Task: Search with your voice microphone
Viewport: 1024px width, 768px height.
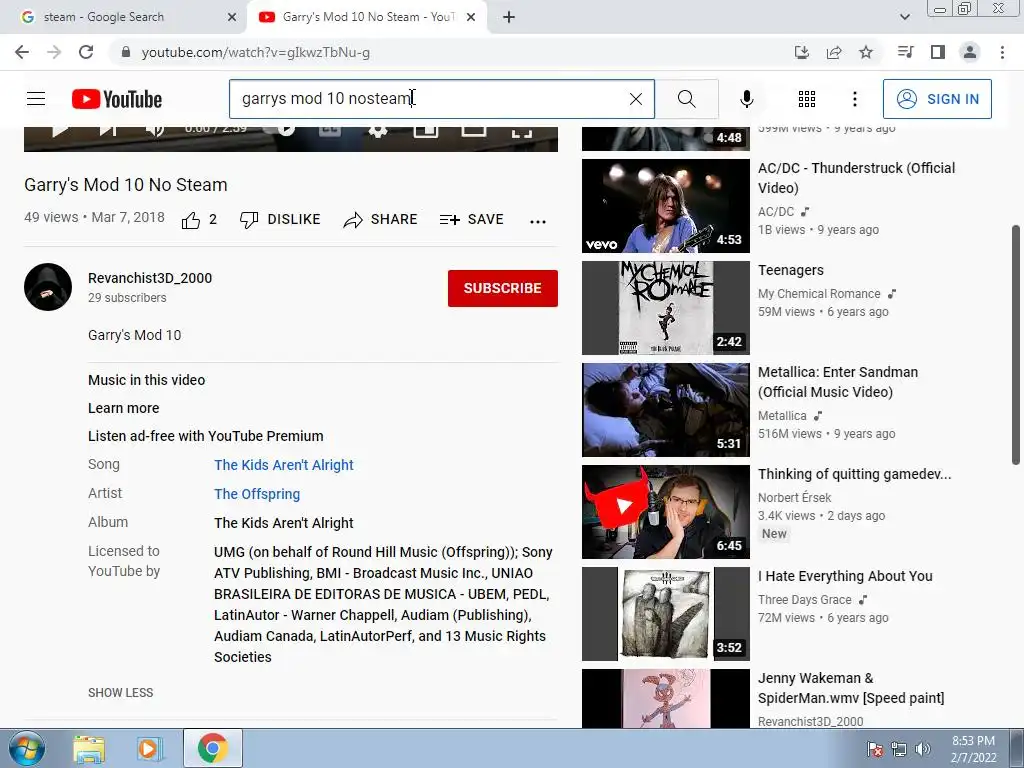Action: pyautogui.click(x=746, y=99)
